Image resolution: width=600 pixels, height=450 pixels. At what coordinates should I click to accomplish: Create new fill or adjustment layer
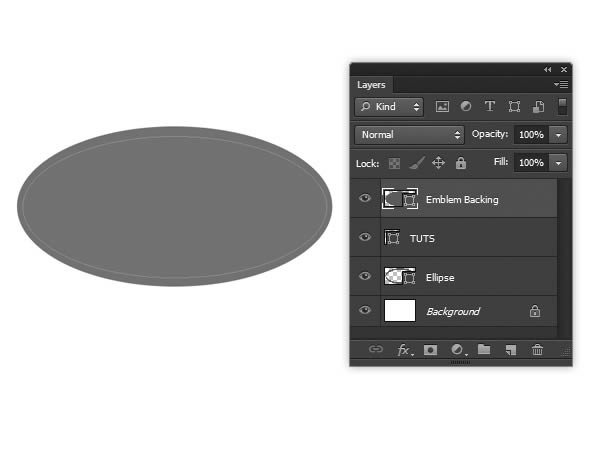(x=458, y=350)
